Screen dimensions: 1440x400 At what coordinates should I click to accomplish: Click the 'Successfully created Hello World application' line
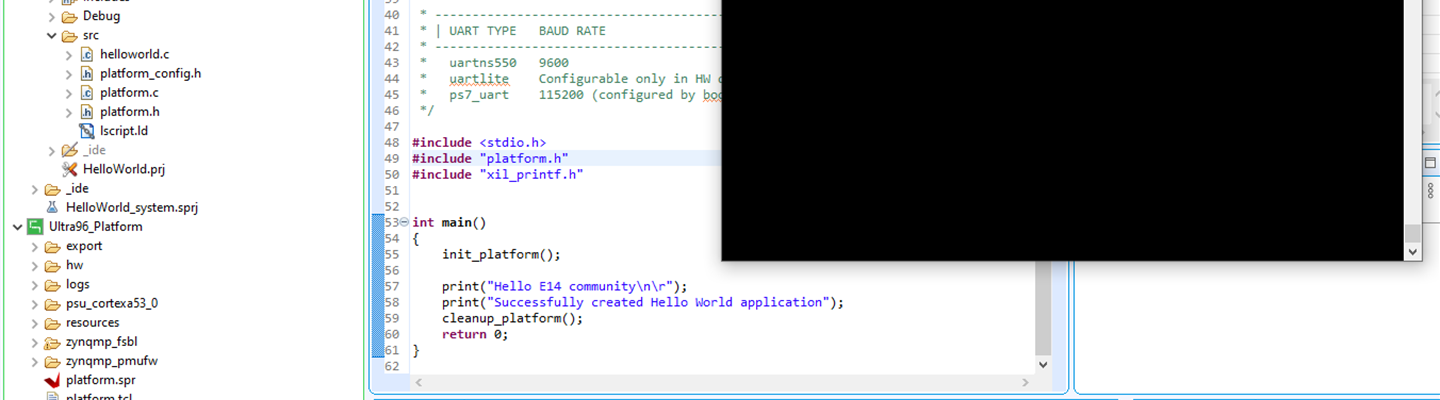coord(643,302)
